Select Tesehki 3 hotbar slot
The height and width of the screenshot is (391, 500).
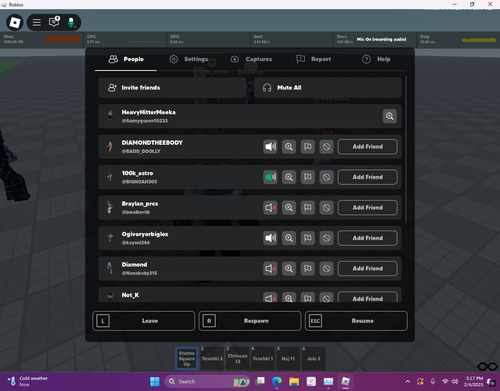pos(212,359)
